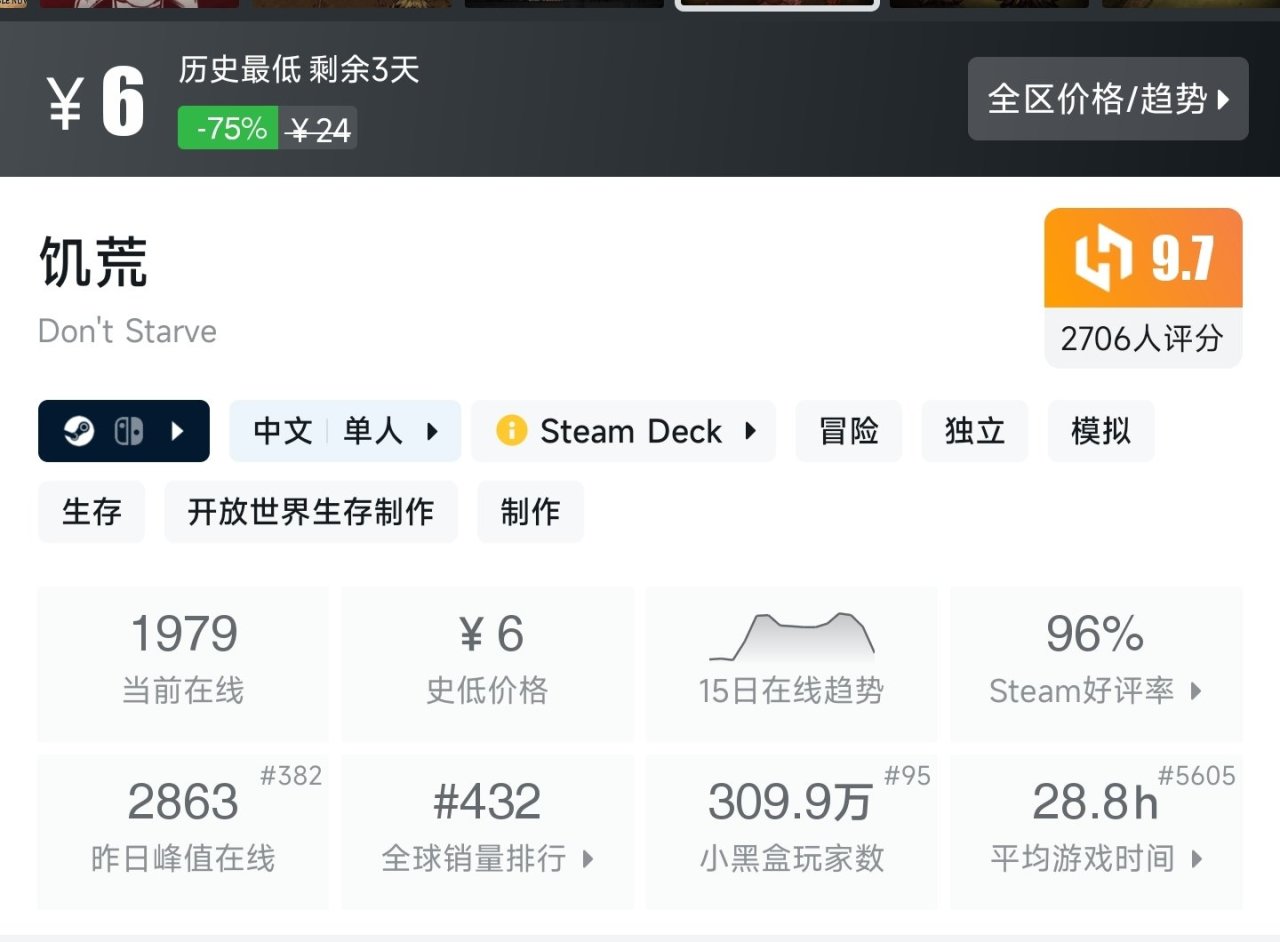The width and height of the screenshot is (1280, 942).
Task: View the 2706人评分 rating count
Action: tap(1143, 338)
